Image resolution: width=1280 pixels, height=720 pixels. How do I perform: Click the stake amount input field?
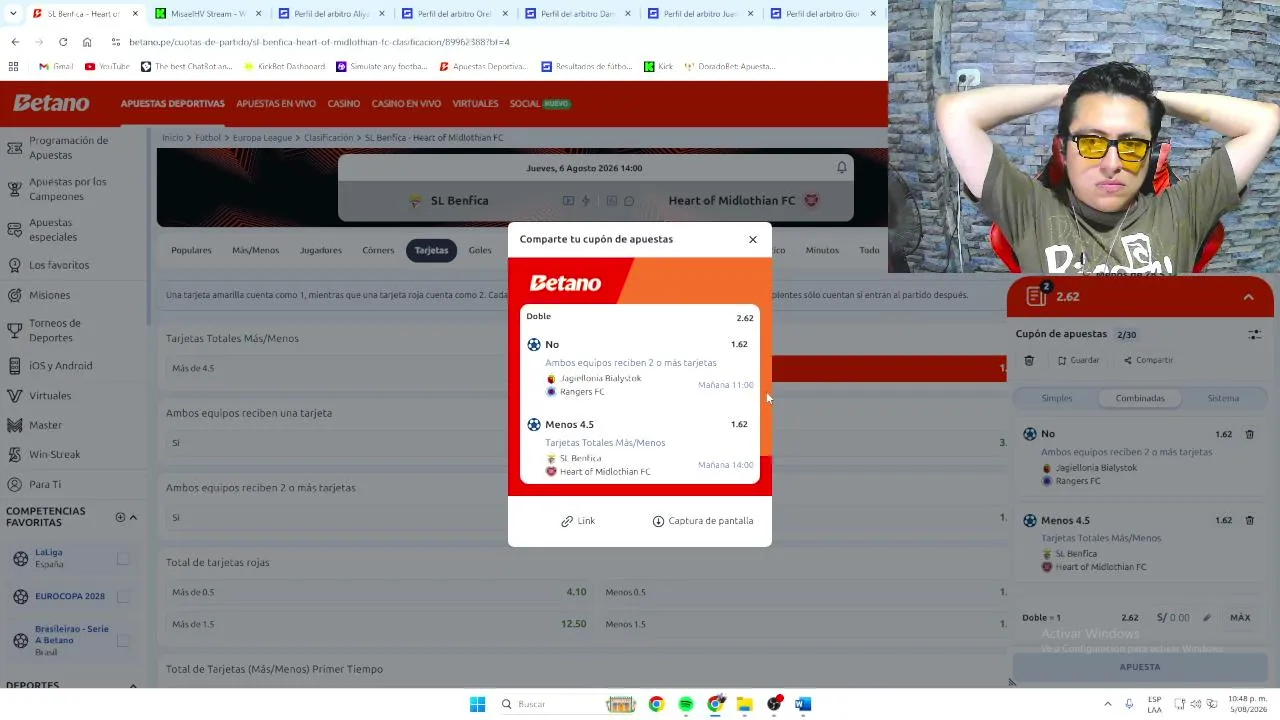[1173, 618]
